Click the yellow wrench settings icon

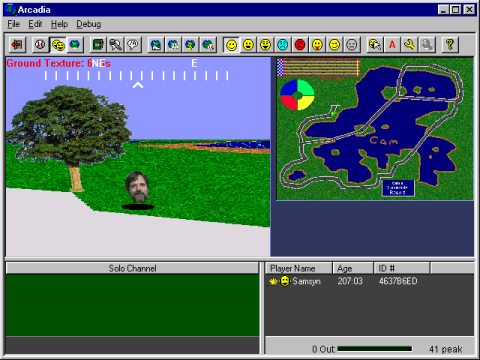pyautogui.click(x=409, y=45)
